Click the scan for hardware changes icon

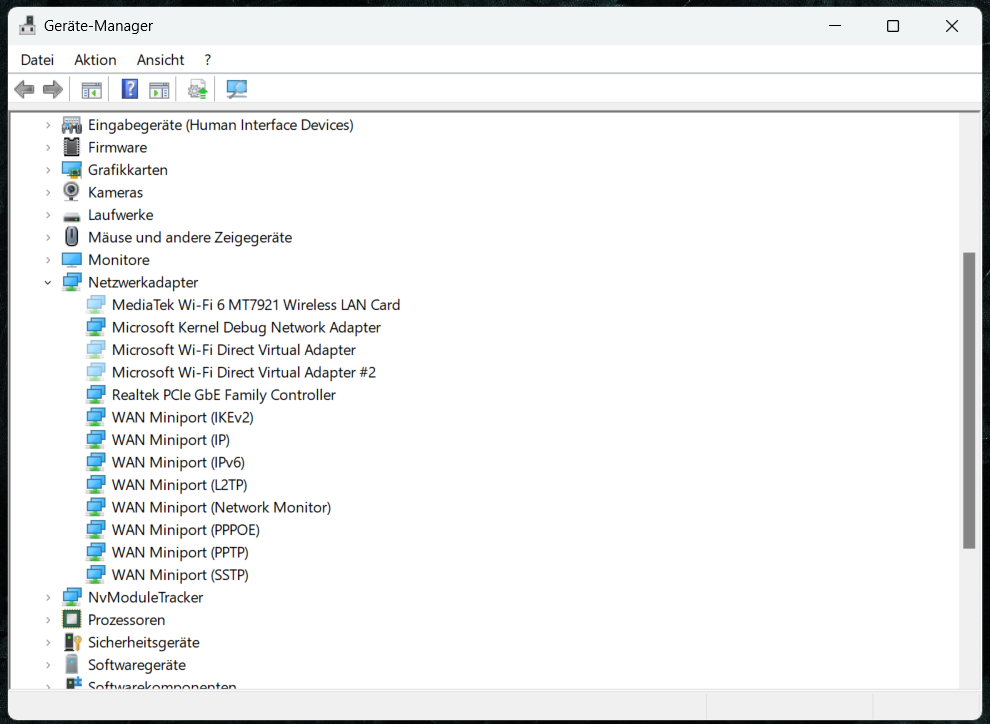pyautogui.click(x=237, y=90)
